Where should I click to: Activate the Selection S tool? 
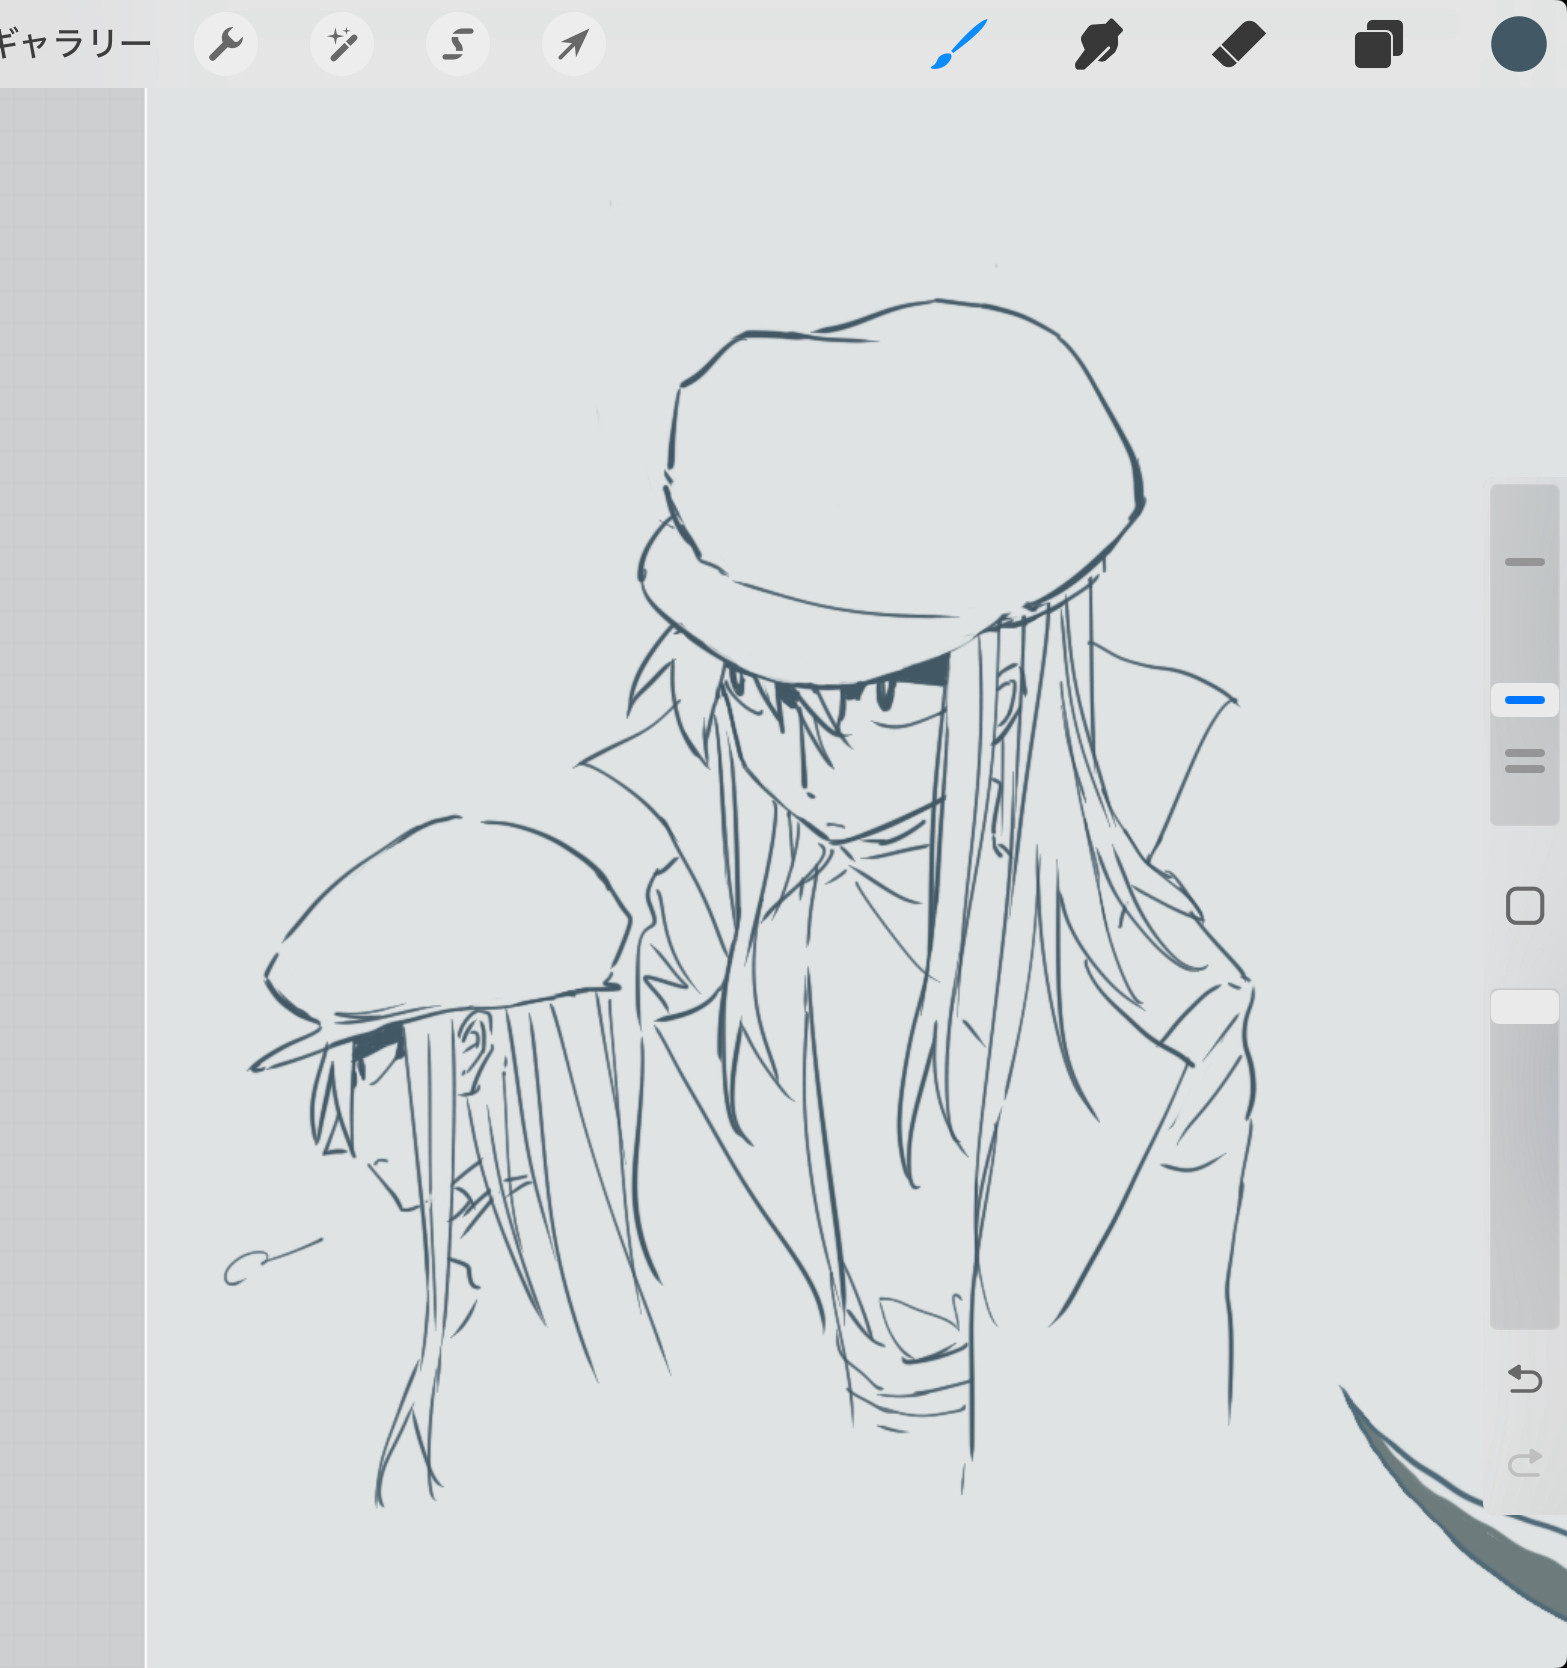pos(458,44)
